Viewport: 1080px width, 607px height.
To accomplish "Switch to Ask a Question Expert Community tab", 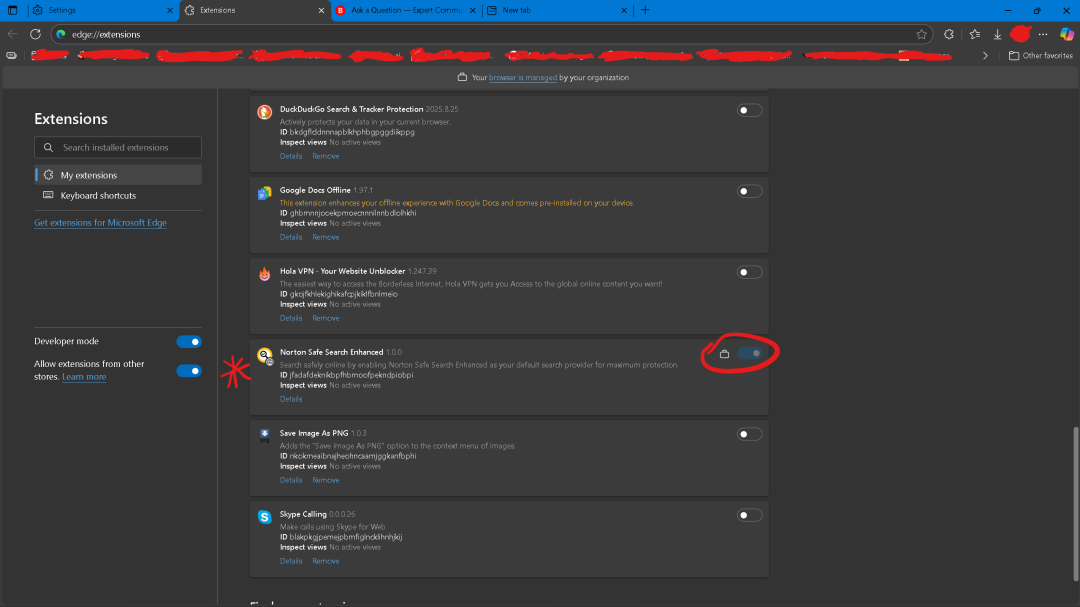I will tap(406, 10).
